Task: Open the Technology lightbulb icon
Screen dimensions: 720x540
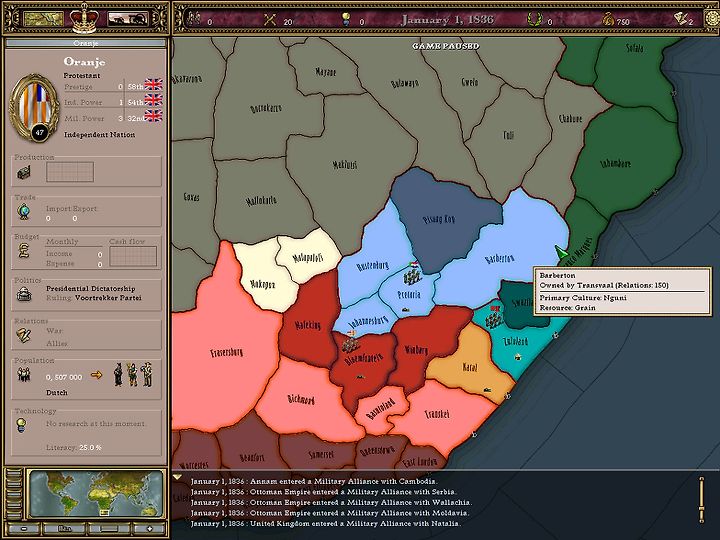Action: click(x=21, y=425)
